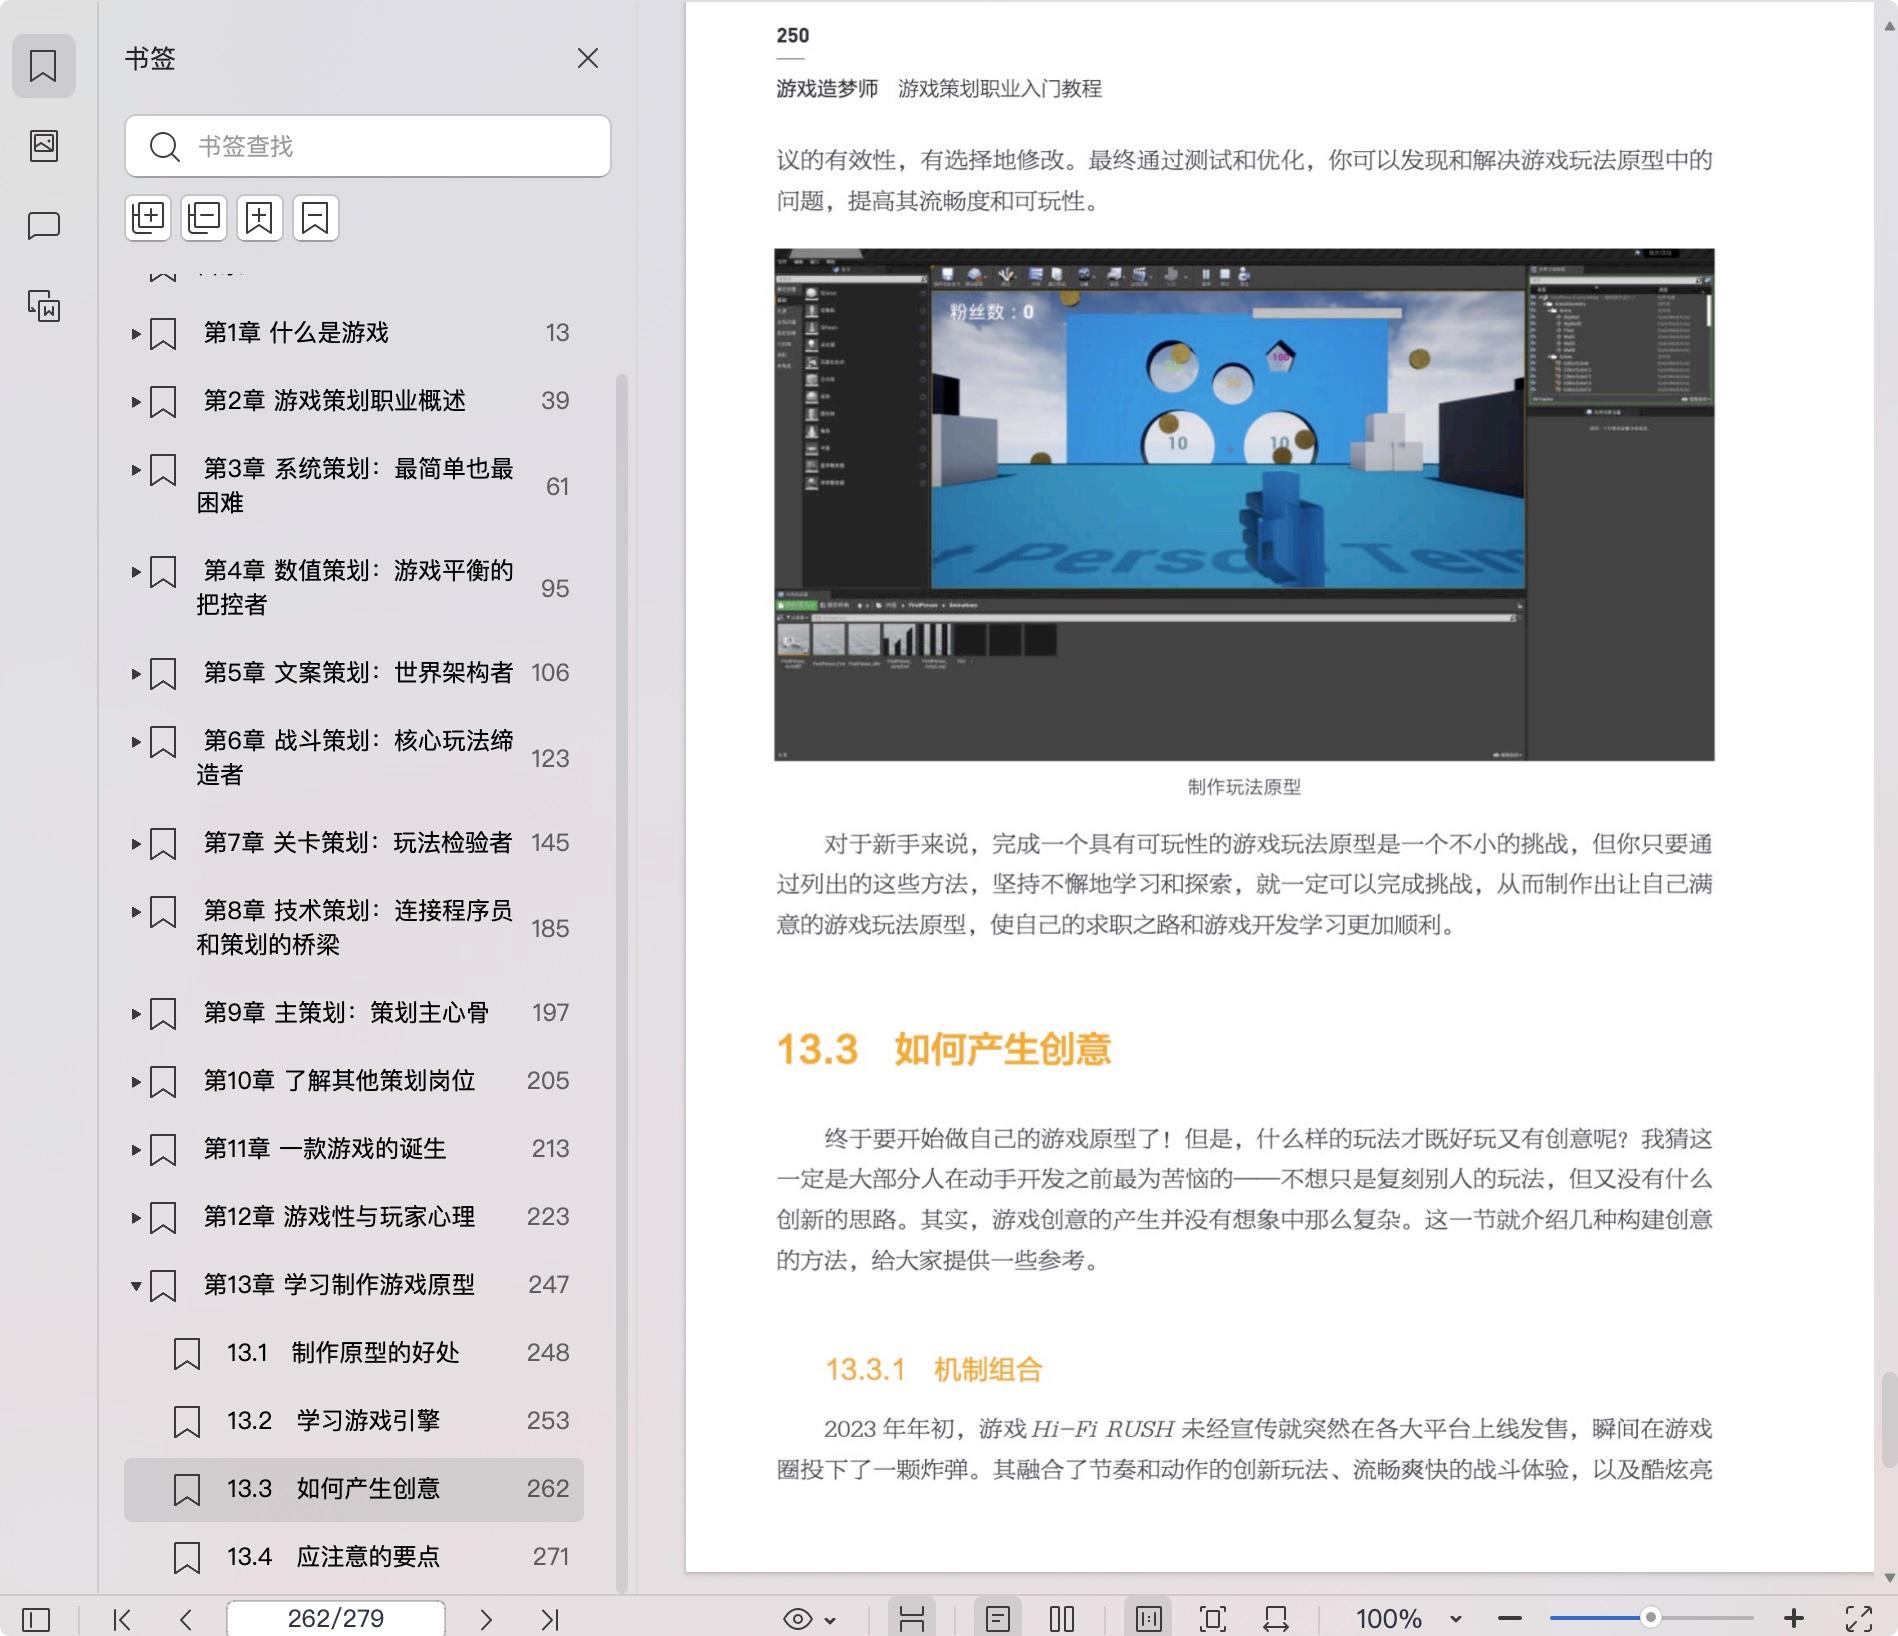1898x1636 pixels.
Task: Click document scroll-down arrow
Action: coord(1889,1578)
